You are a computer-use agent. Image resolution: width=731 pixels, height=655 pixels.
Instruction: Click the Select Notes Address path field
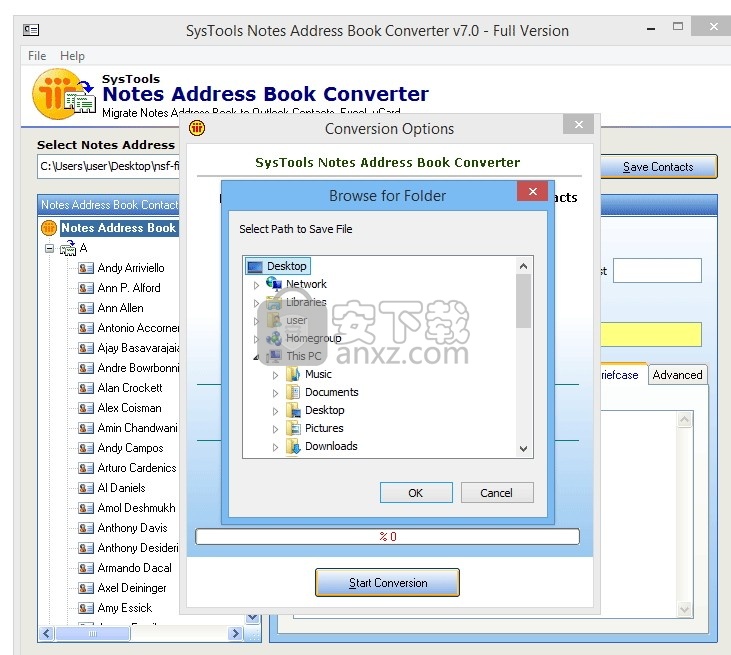point(110,166)
